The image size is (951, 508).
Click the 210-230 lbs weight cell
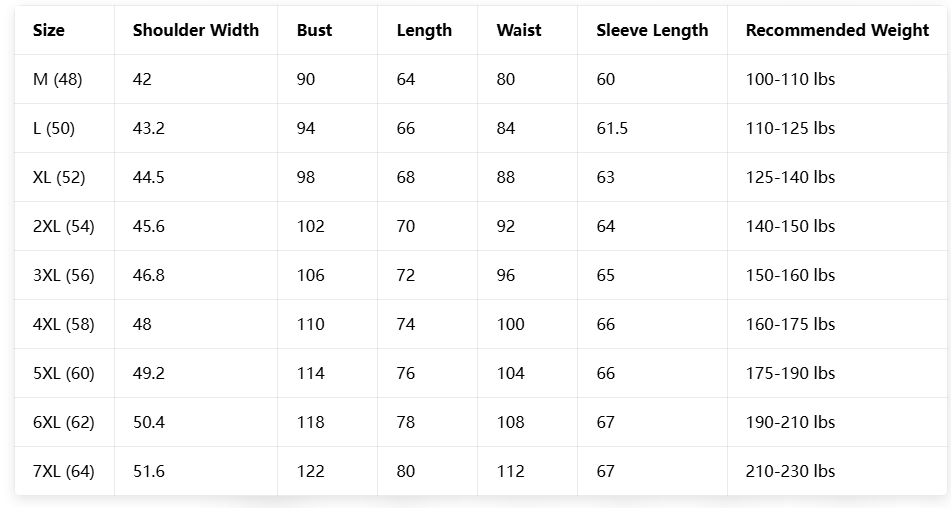(x=790, y=471)
